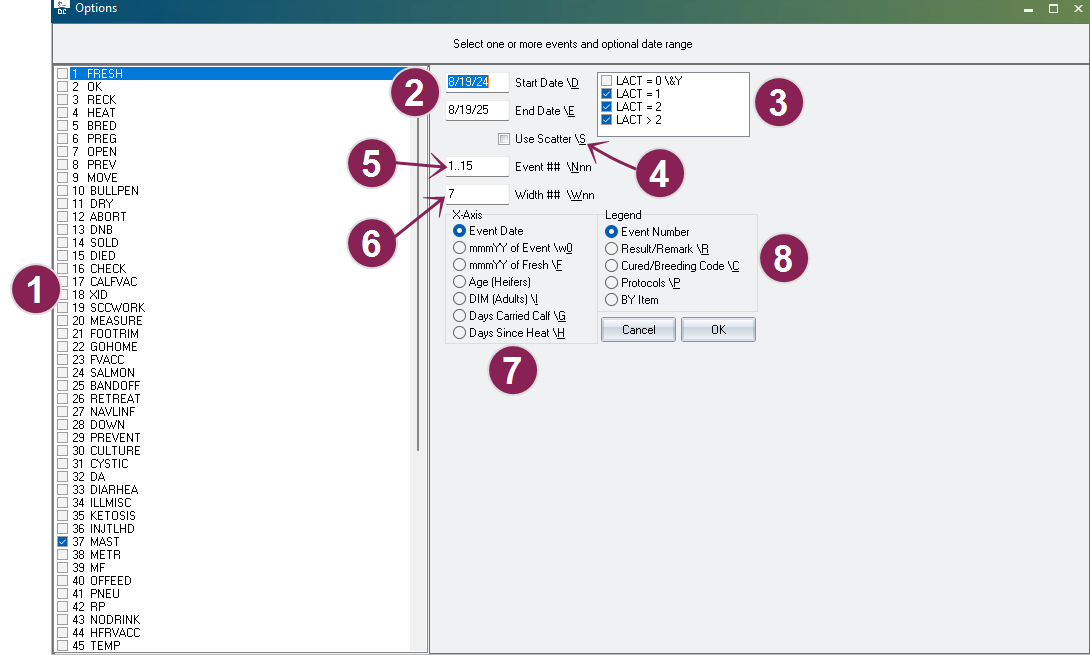
Task: Select the KETOSIS event checkbox
Action: point(63,516)
